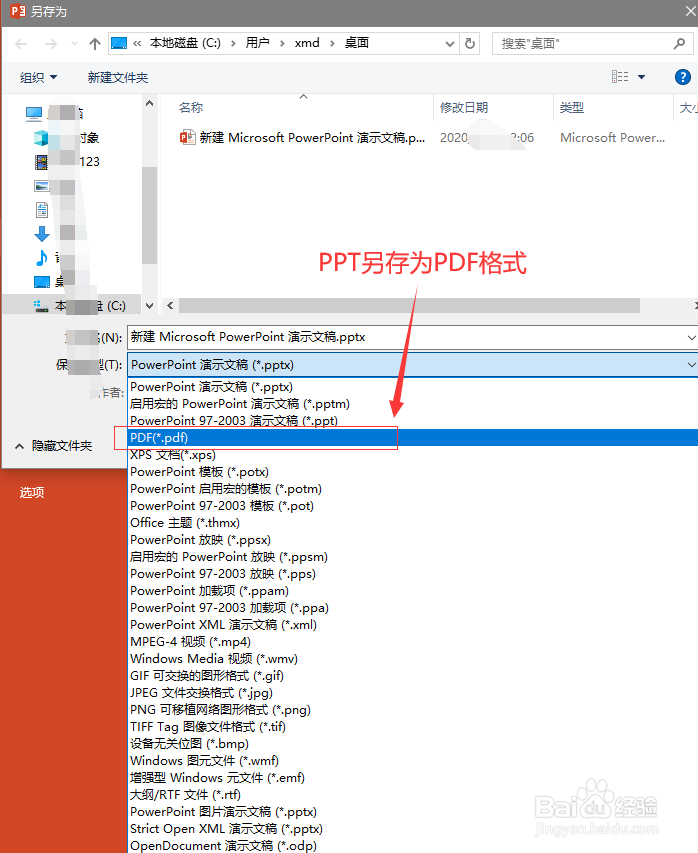Select the documents folder icon
Viewport: 698px width, 853px height.
(x=42, y=209)
